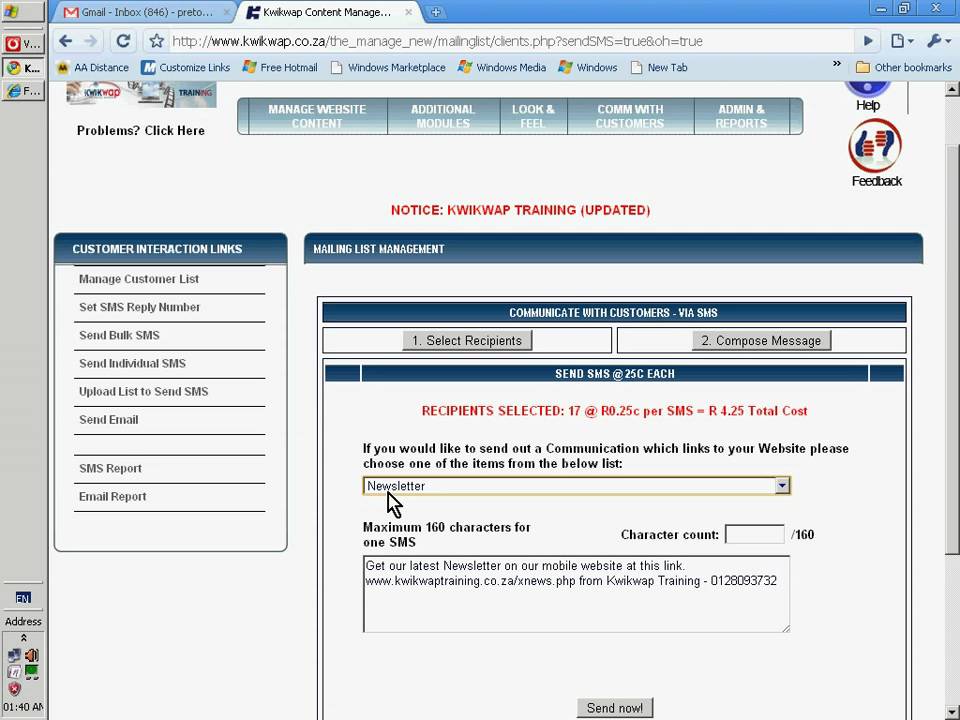960x720 pixels.
Task: Click the Windows Start button
Action: click(23, 12)
